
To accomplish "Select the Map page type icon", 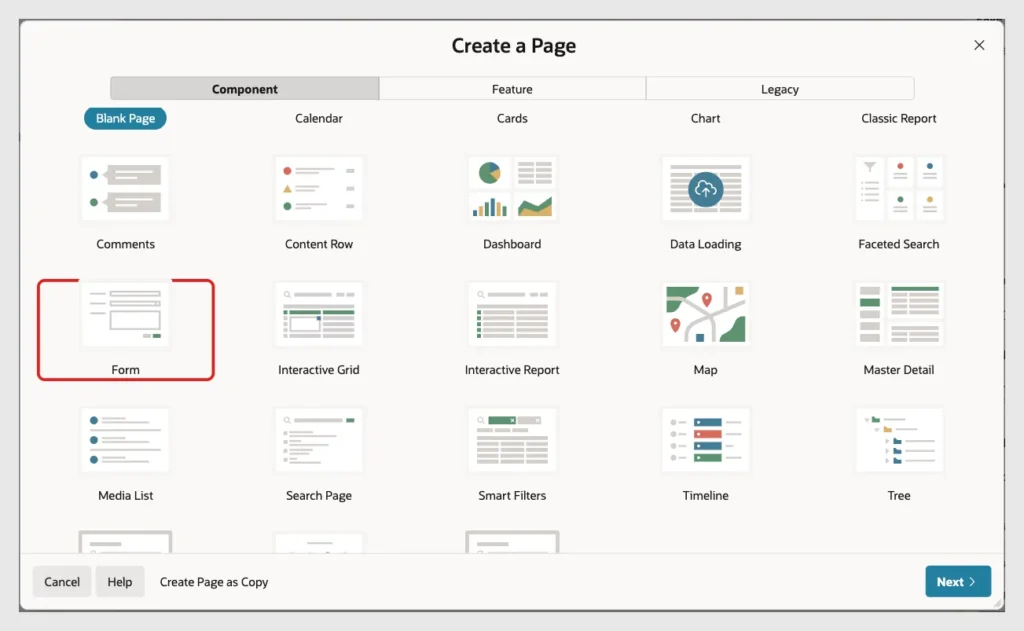I will tap(705, 314).
